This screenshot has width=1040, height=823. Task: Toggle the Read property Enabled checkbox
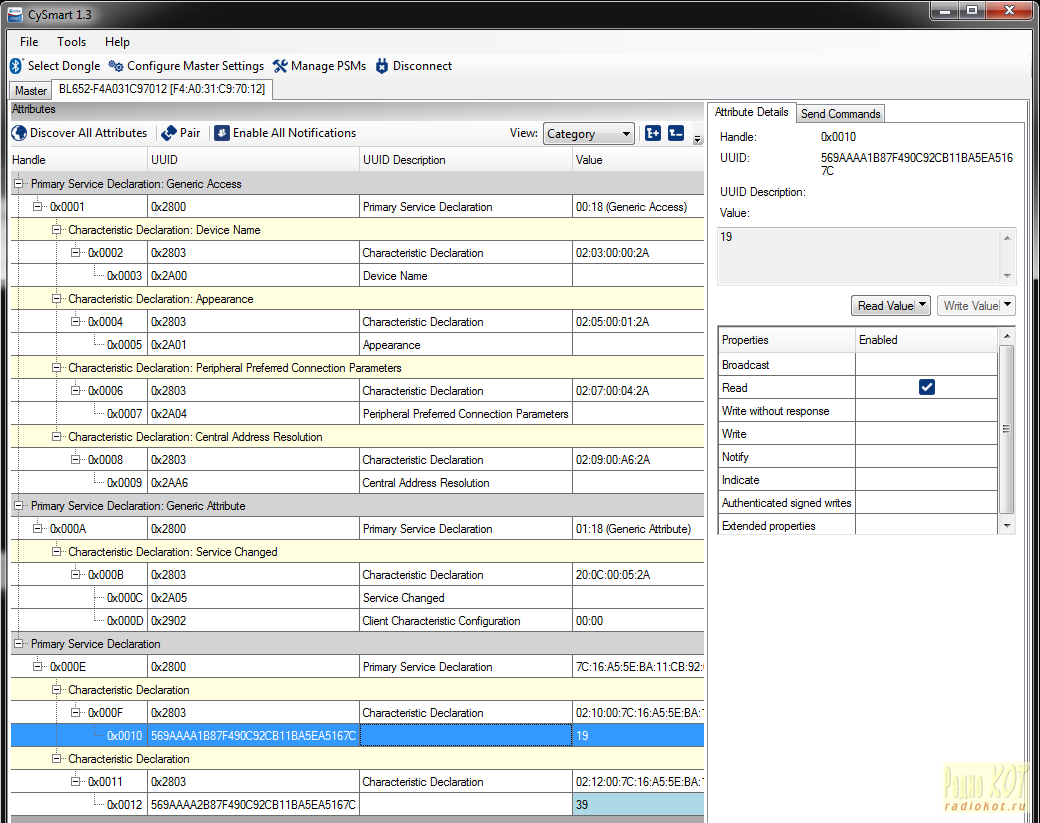(927, 387)
